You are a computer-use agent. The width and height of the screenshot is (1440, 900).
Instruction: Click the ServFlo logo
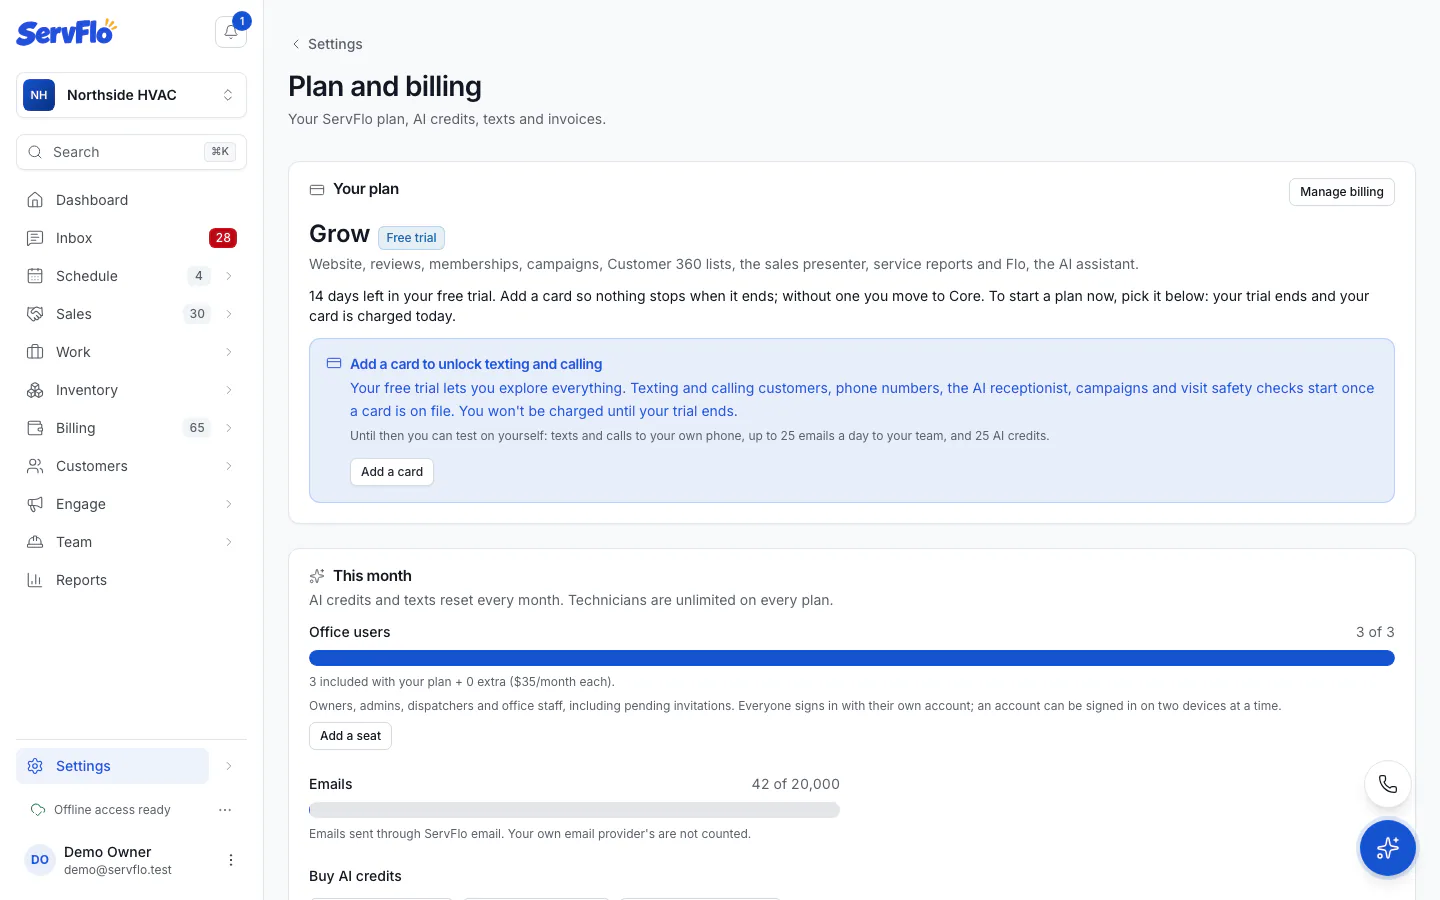click(x=66, y=32)
